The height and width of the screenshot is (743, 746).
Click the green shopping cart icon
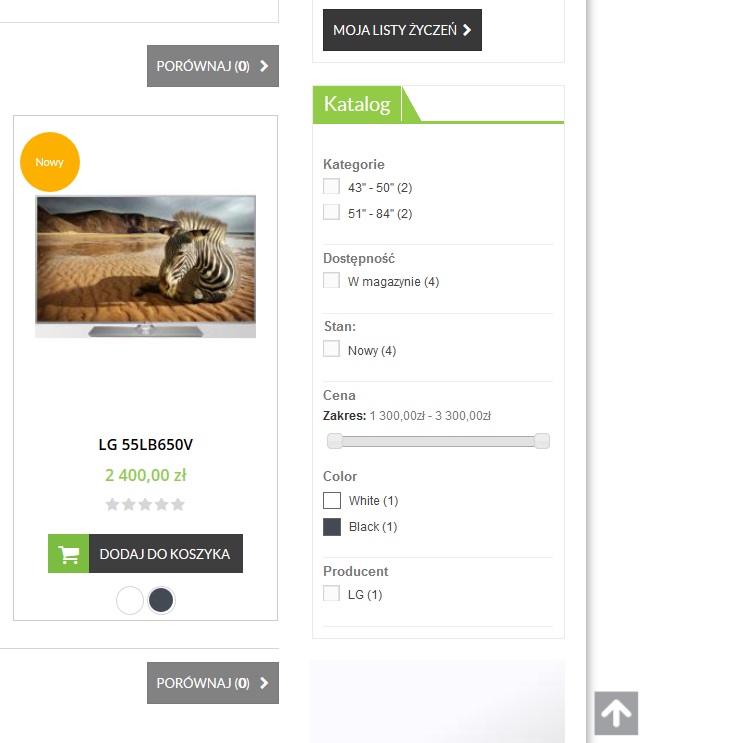(x=69, y=554)
